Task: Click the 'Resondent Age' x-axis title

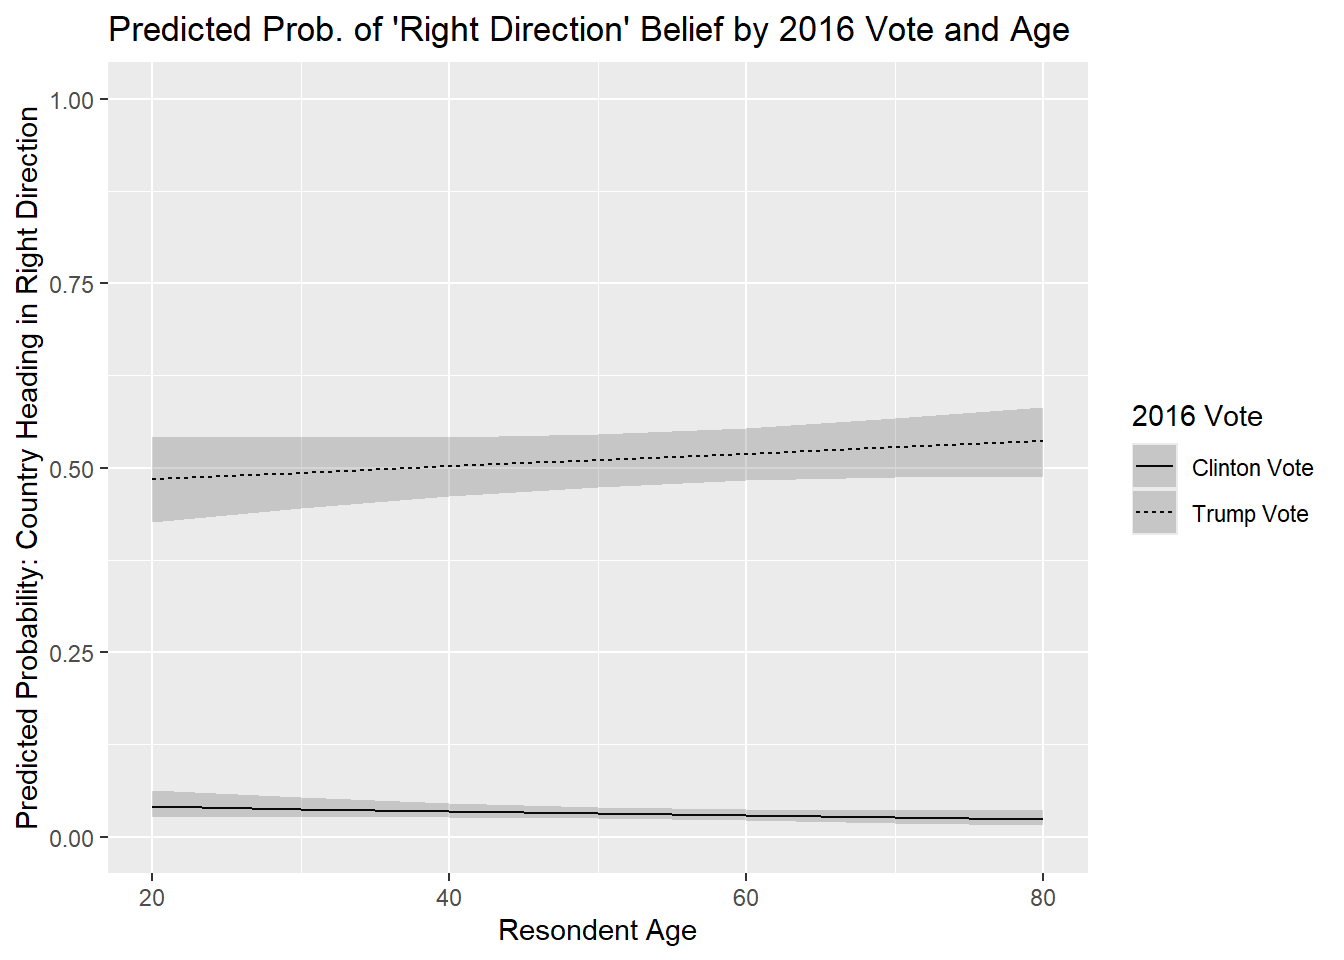Action: click(x=597, y=930)
